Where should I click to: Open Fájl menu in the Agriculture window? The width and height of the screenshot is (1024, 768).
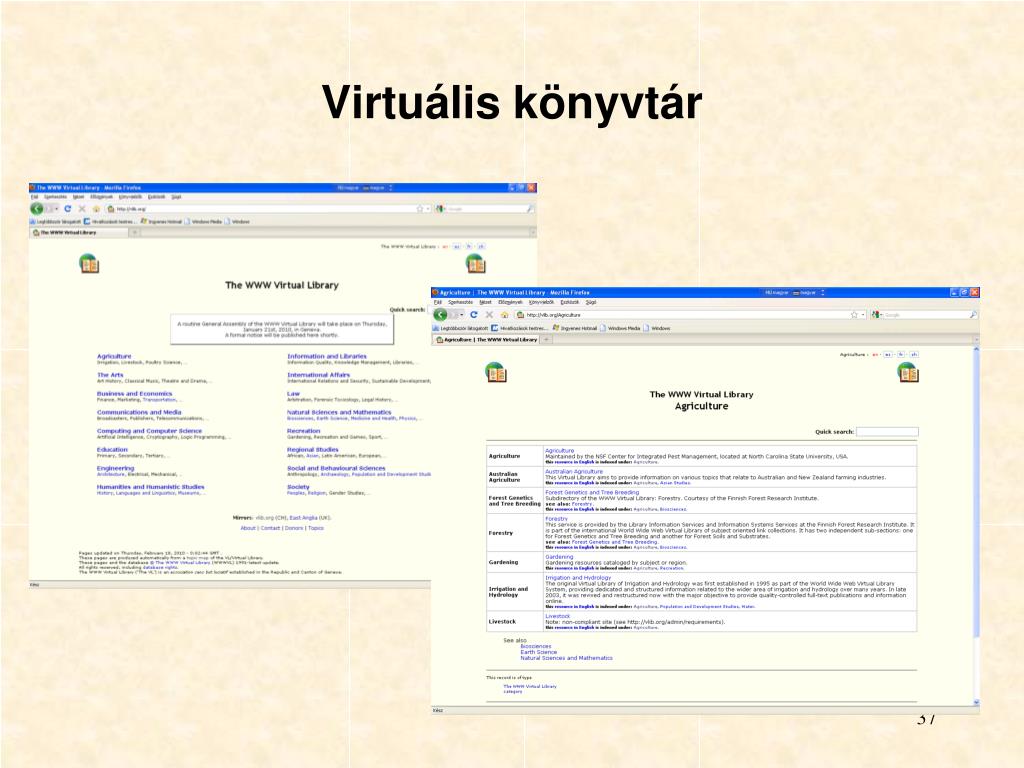point(438,302)
